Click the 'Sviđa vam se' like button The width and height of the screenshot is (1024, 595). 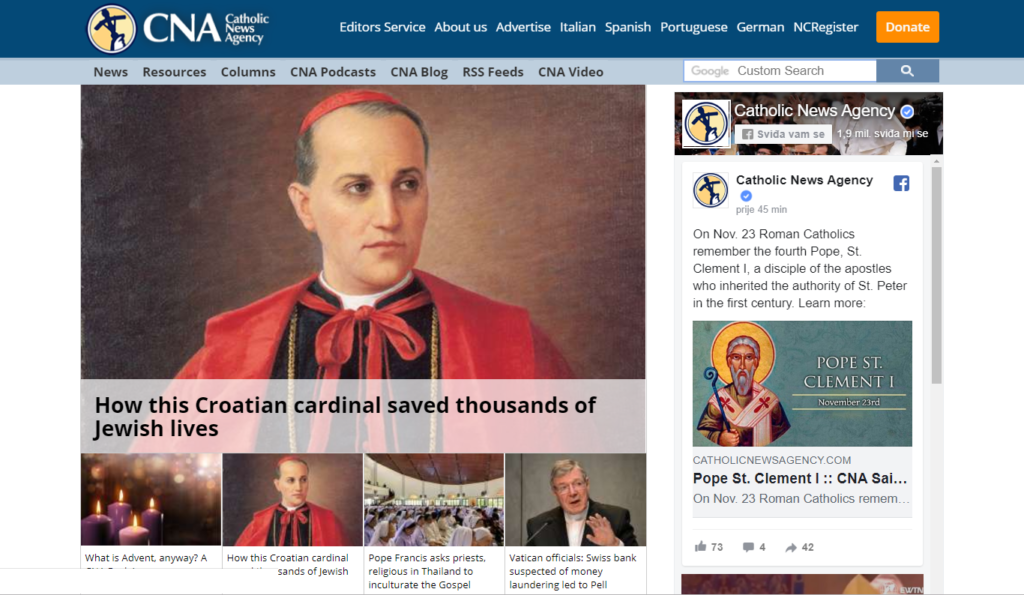tap(783, 134)
